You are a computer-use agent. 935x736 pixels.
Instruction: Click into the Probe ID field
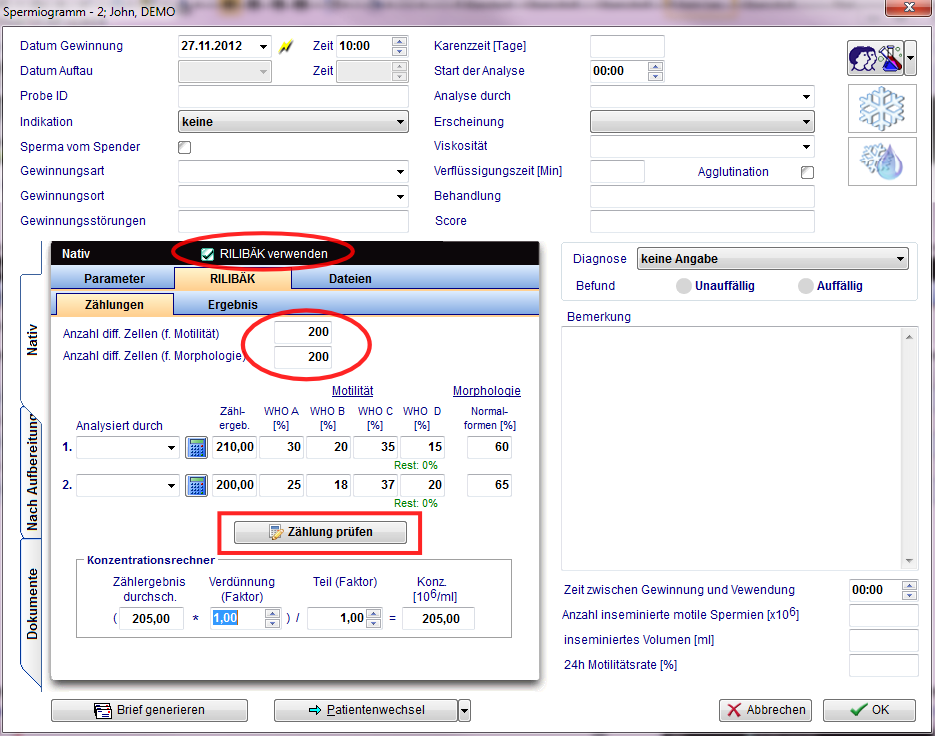(x=293, y=97)
